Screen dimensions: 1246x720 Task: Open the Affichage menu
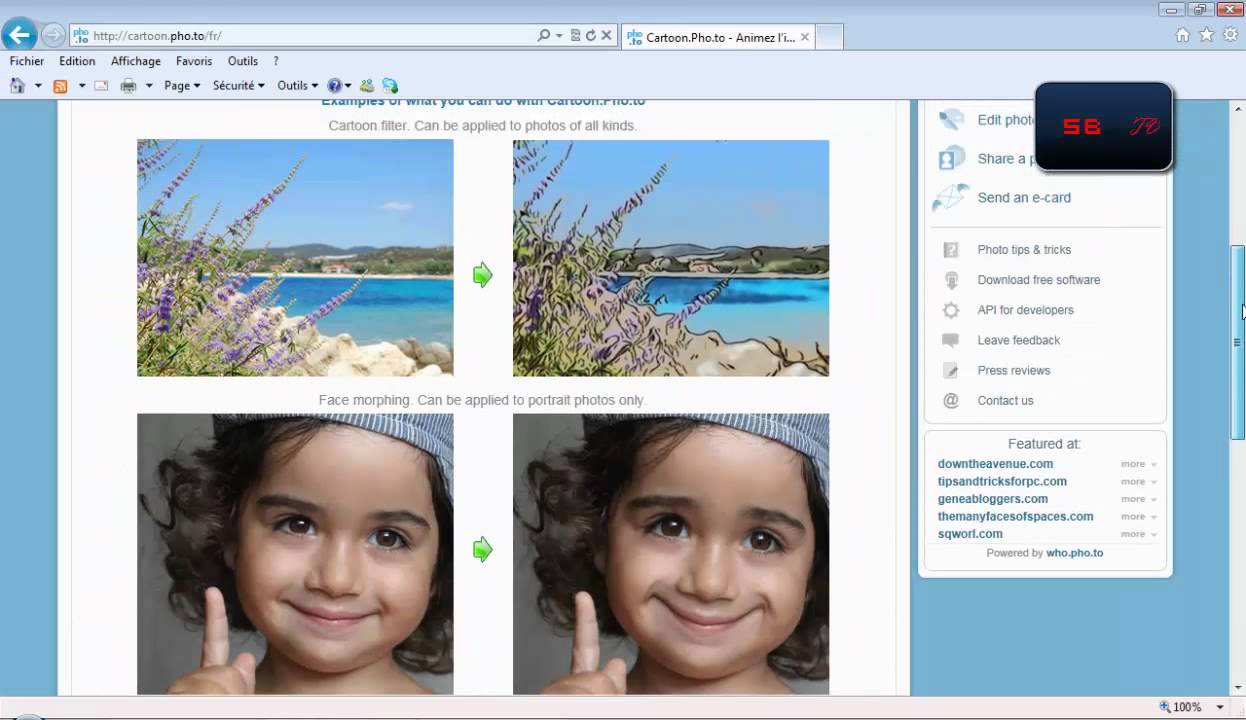click(x=136, y=61)
